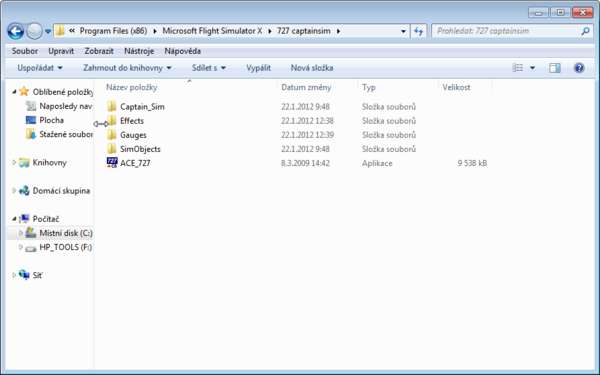Select Microsoft Flight Simulator X breadcrumb
The width and height of the screenshot is (600, 375).
(x=212, y=31)
